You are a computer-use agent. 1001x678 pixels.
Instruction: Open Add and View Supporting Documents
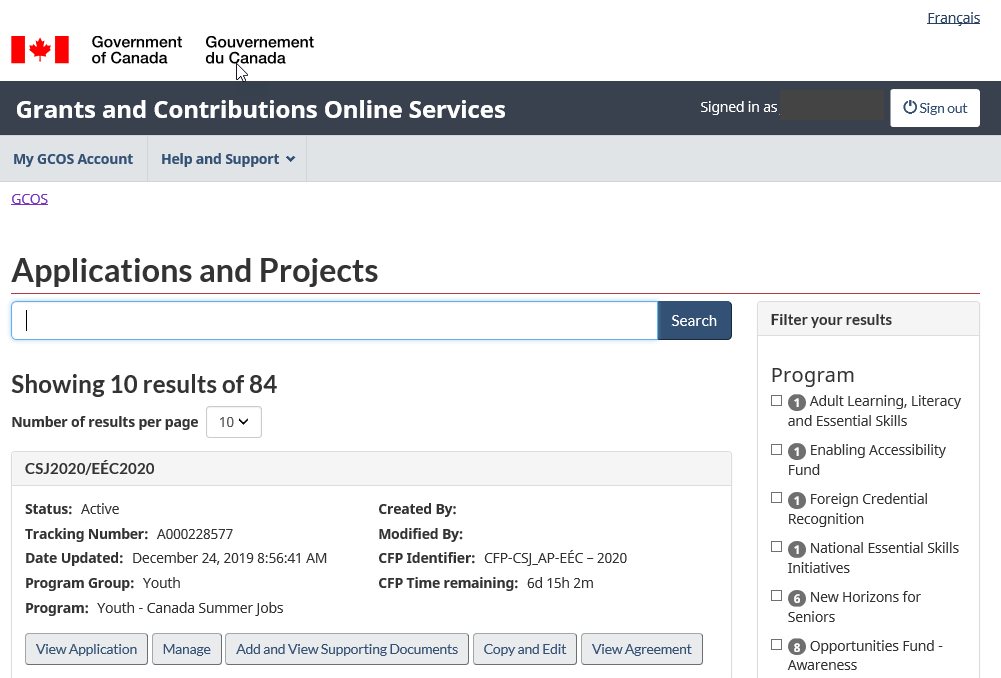tap(347, 649)
